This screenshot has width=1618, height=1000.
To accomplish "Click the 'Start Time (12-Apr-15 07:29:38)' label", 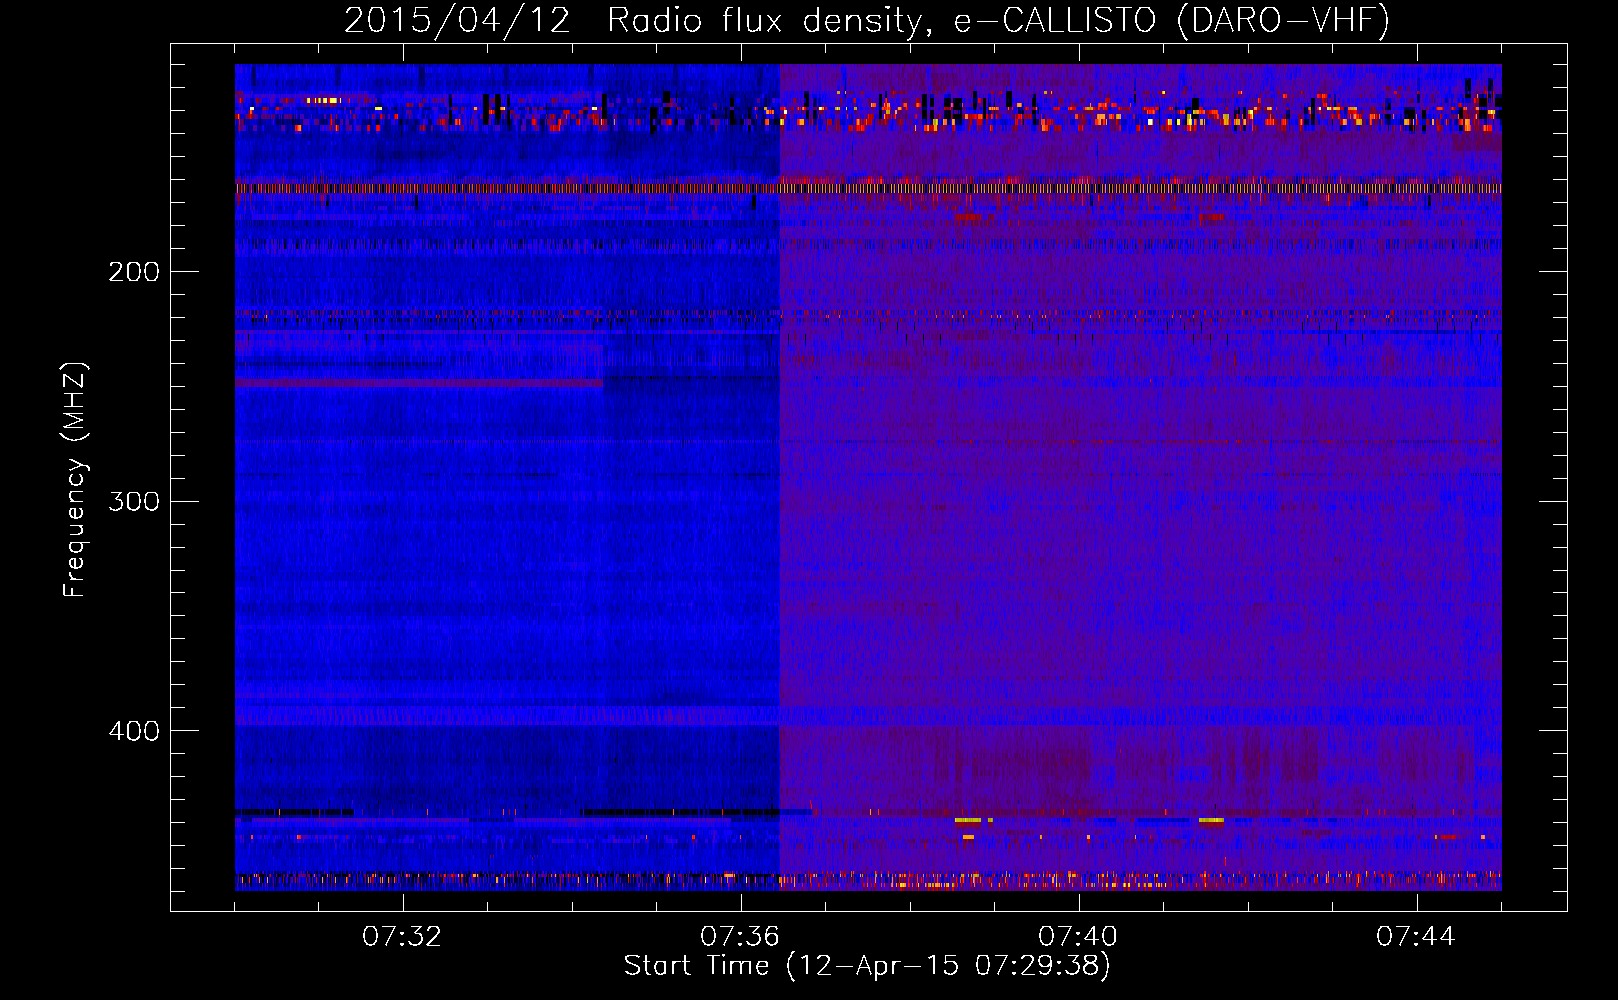I will [867, 966].
